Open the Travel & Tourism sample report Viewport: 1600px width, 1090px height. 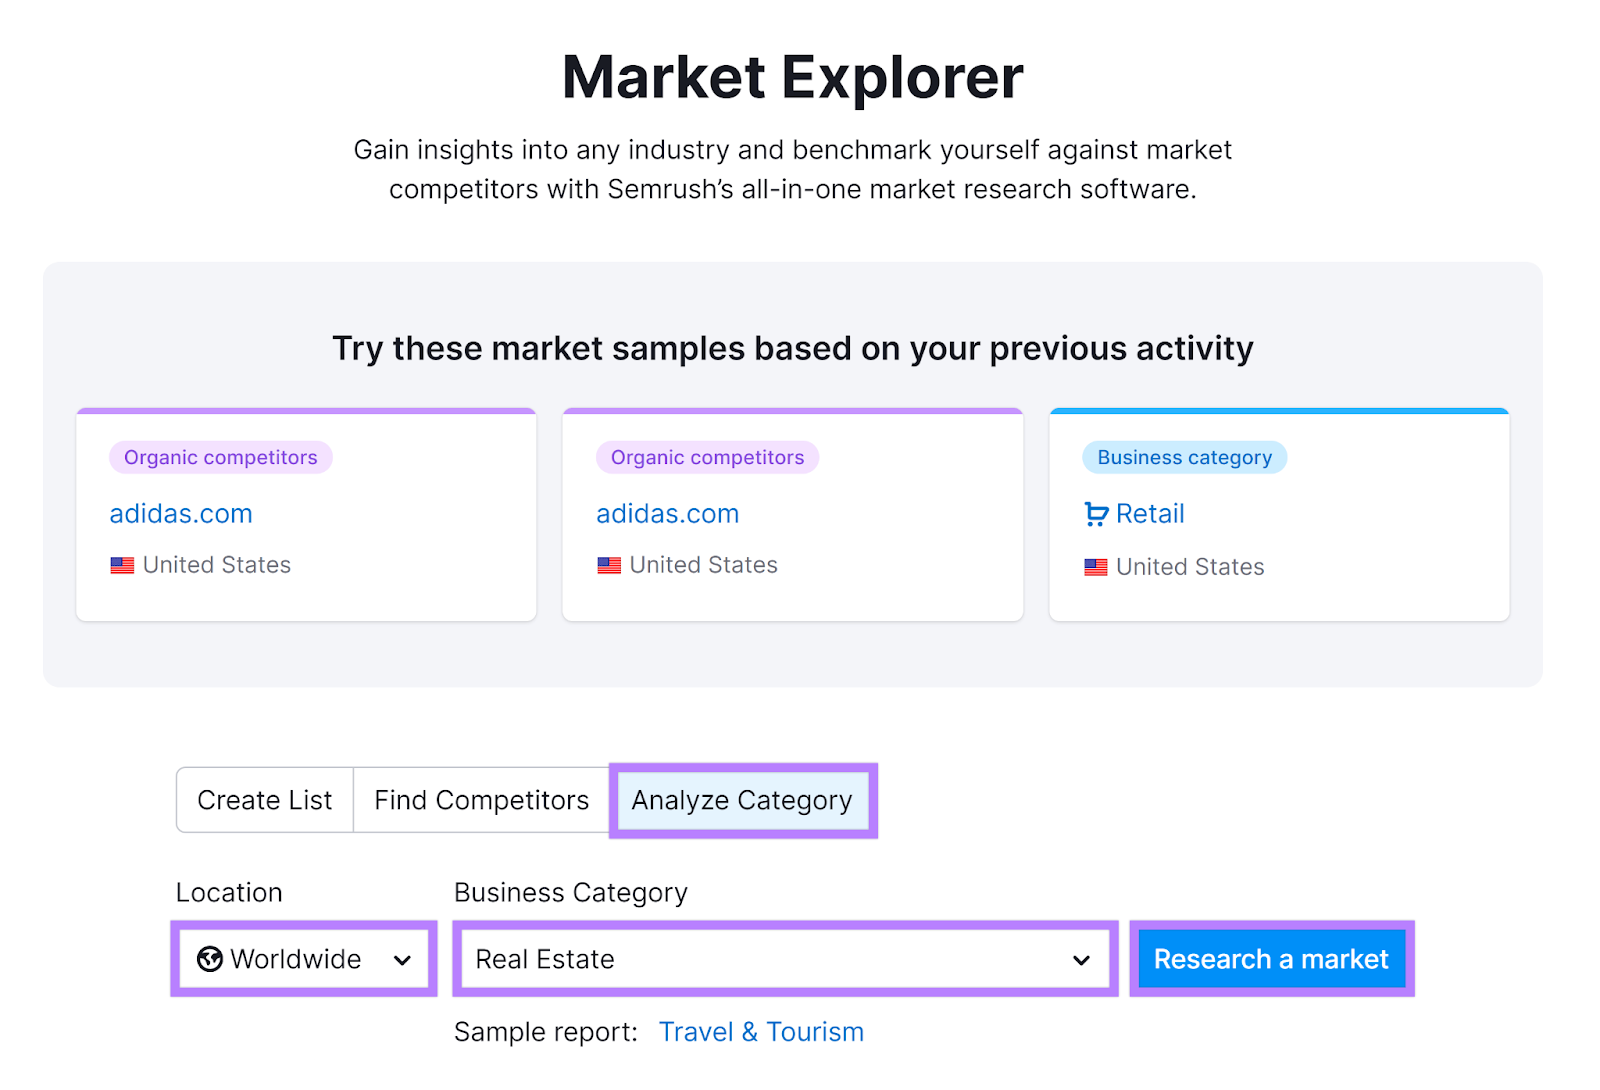(761, 1031)
